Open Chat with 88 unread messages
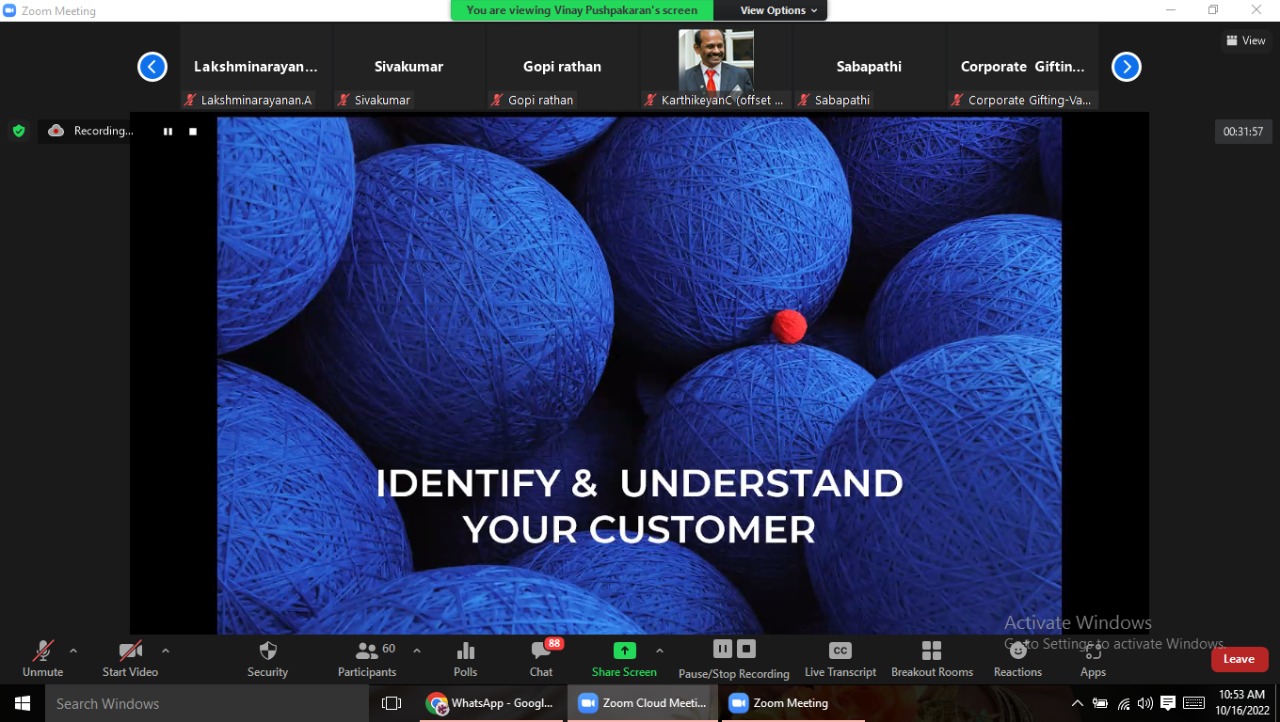The width and height of the screenshot is (1280, 722). 541,658
